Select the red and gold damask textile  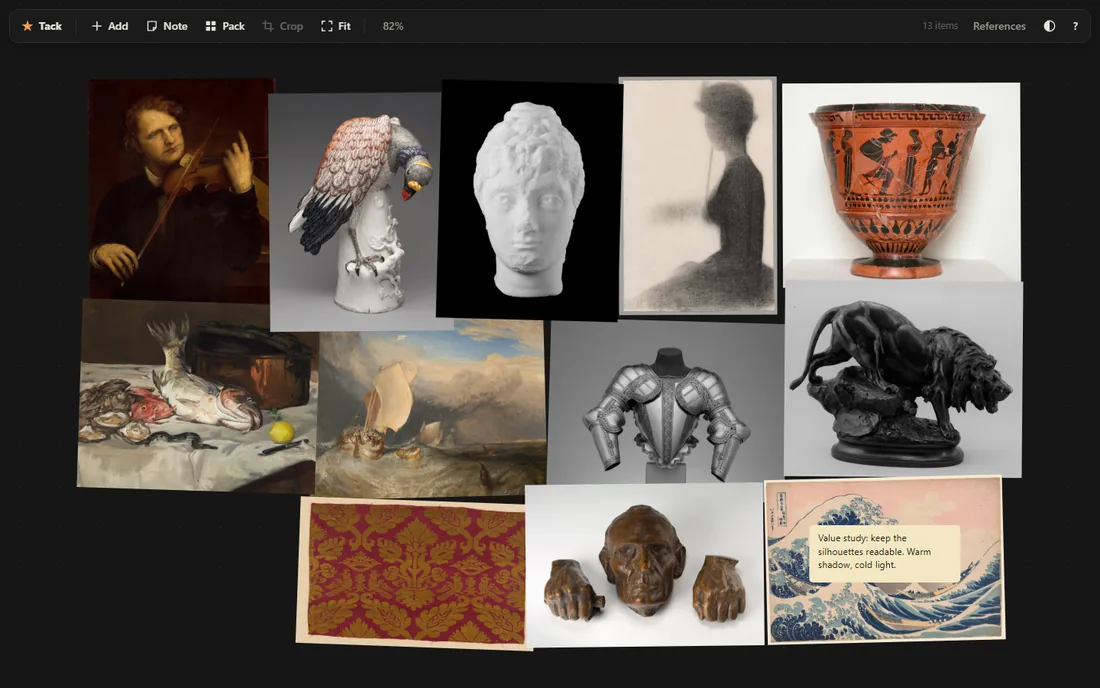click(414, 572)
